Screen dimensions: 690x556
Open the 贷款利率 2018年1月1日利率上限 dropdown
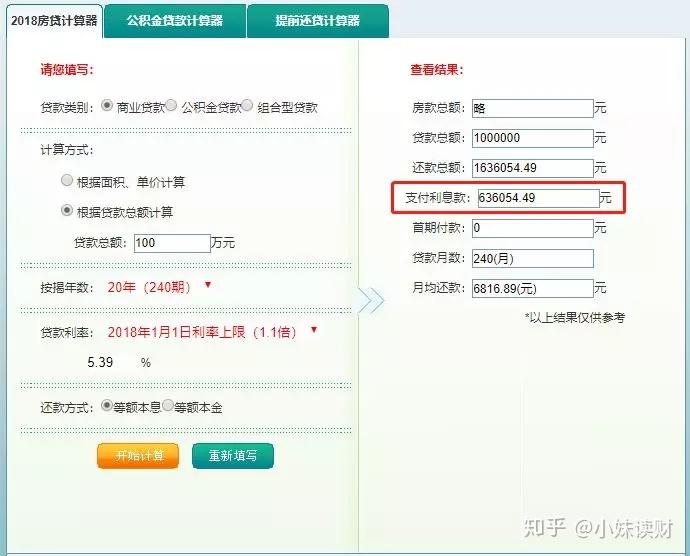coord(314,330)
